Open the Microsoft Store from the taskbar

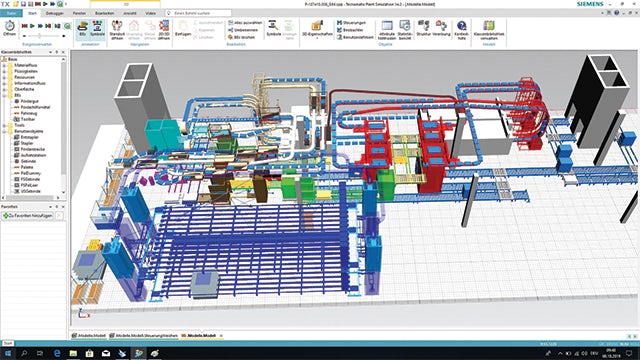(x=89, y=353)
